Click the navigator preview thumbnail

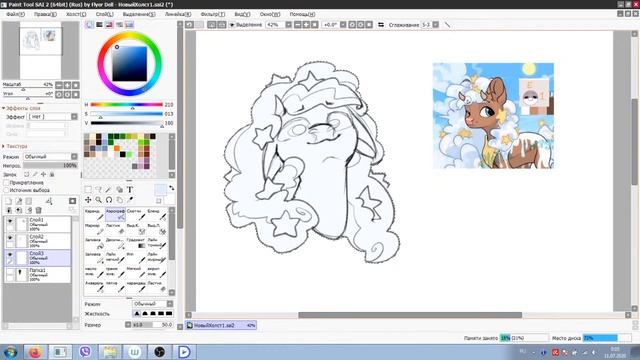click(40, 50)
